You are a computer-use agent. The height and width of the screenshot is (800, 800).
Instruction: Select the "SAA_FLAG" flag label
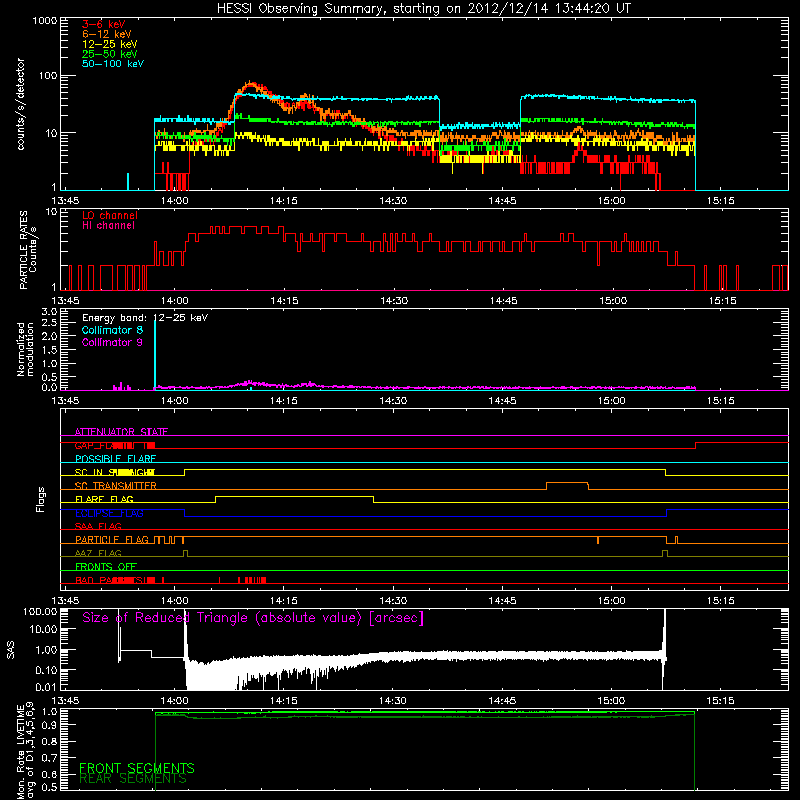(98, 526)
